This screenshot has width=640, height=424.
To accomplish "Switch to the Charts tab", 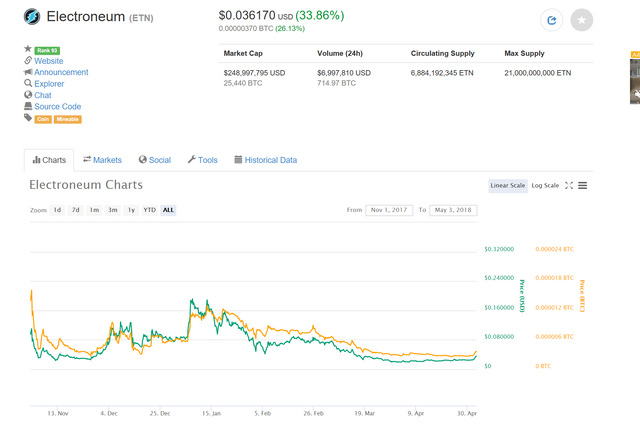I will (49, 160).
